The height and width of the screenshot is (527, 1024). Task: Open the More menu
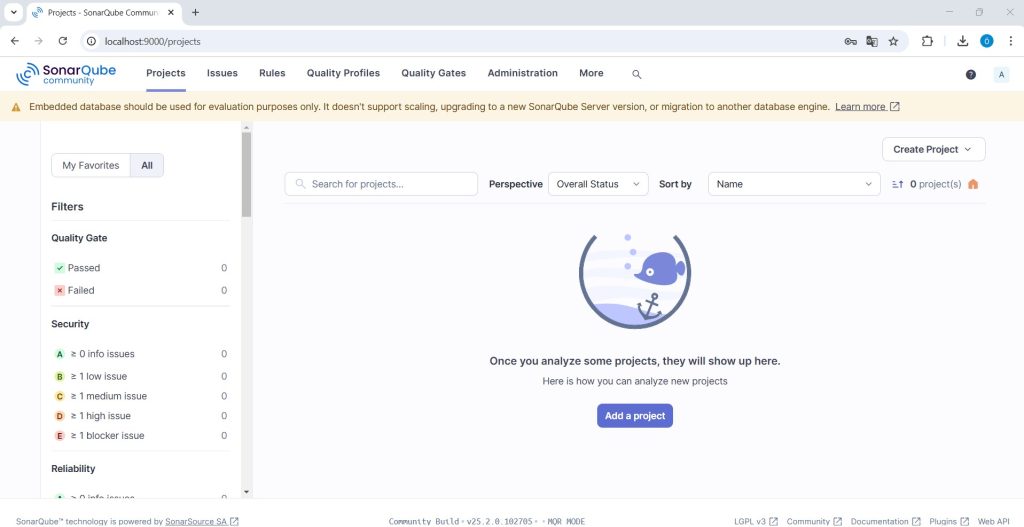point(591,73)
